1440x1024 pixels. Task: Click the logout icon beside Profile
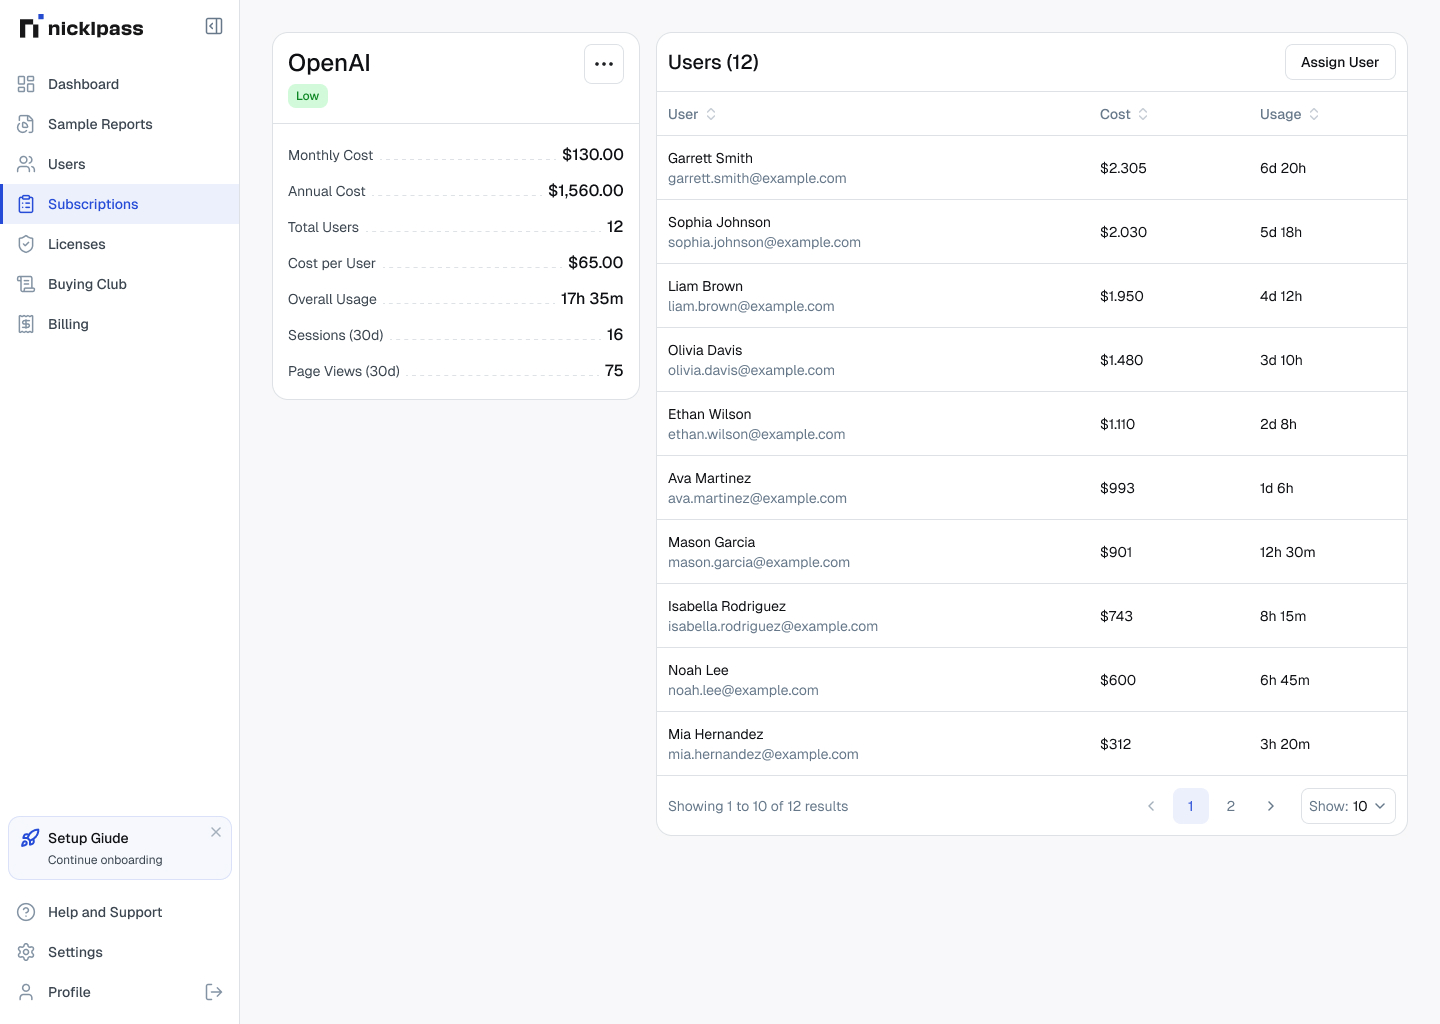pyautogui.click(x=214, y=992)
